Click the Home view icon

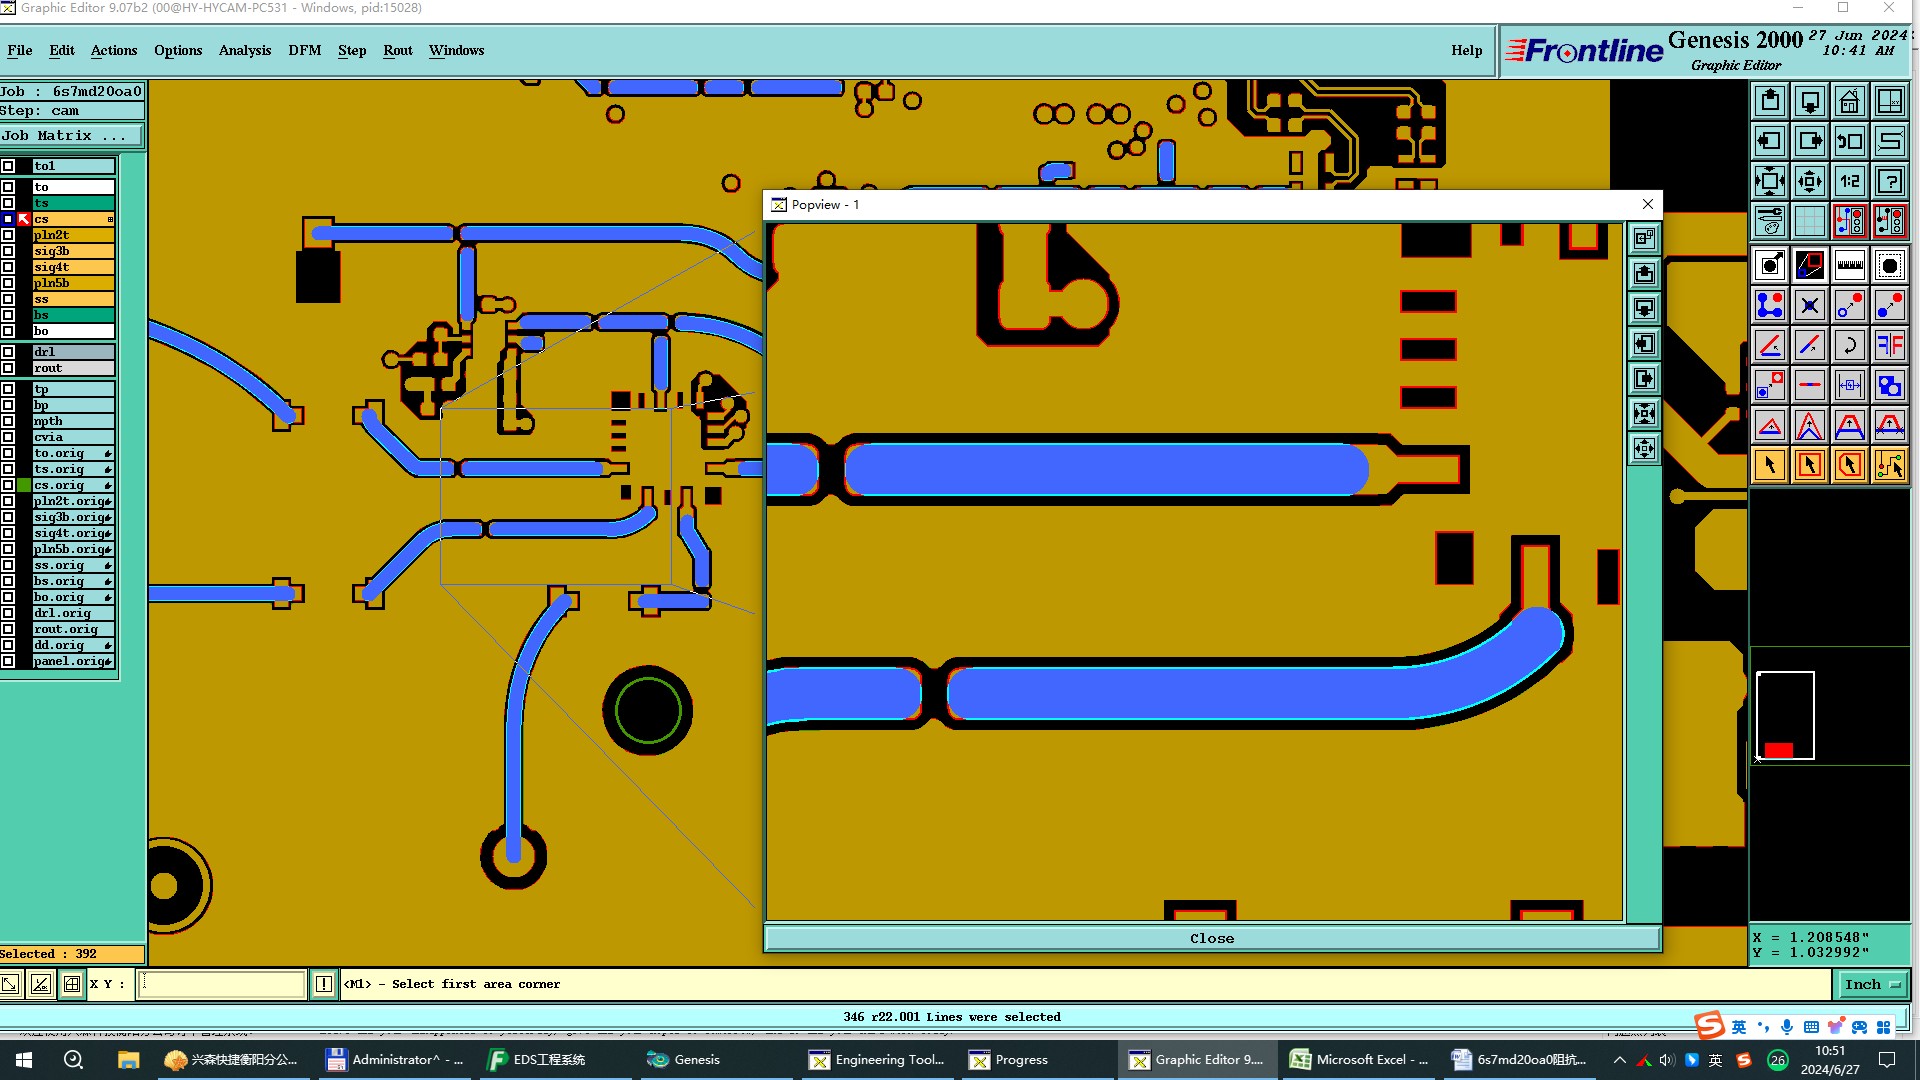pos(1849,101)
